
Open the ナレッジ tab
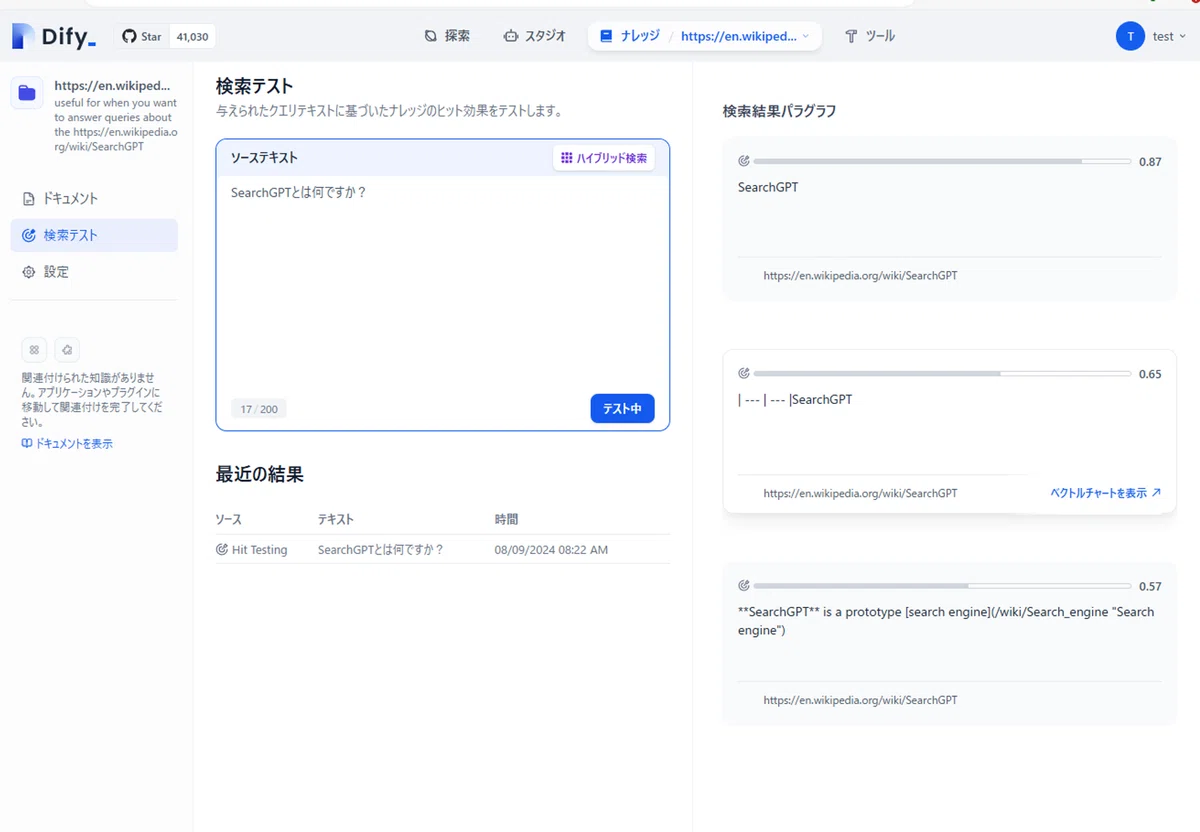pos(628,36)
